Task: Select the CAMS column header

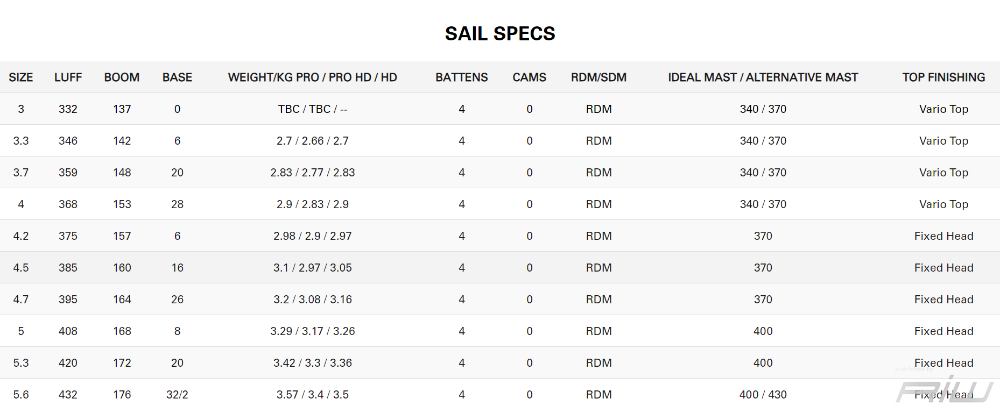Action: (x=529, y=77)
